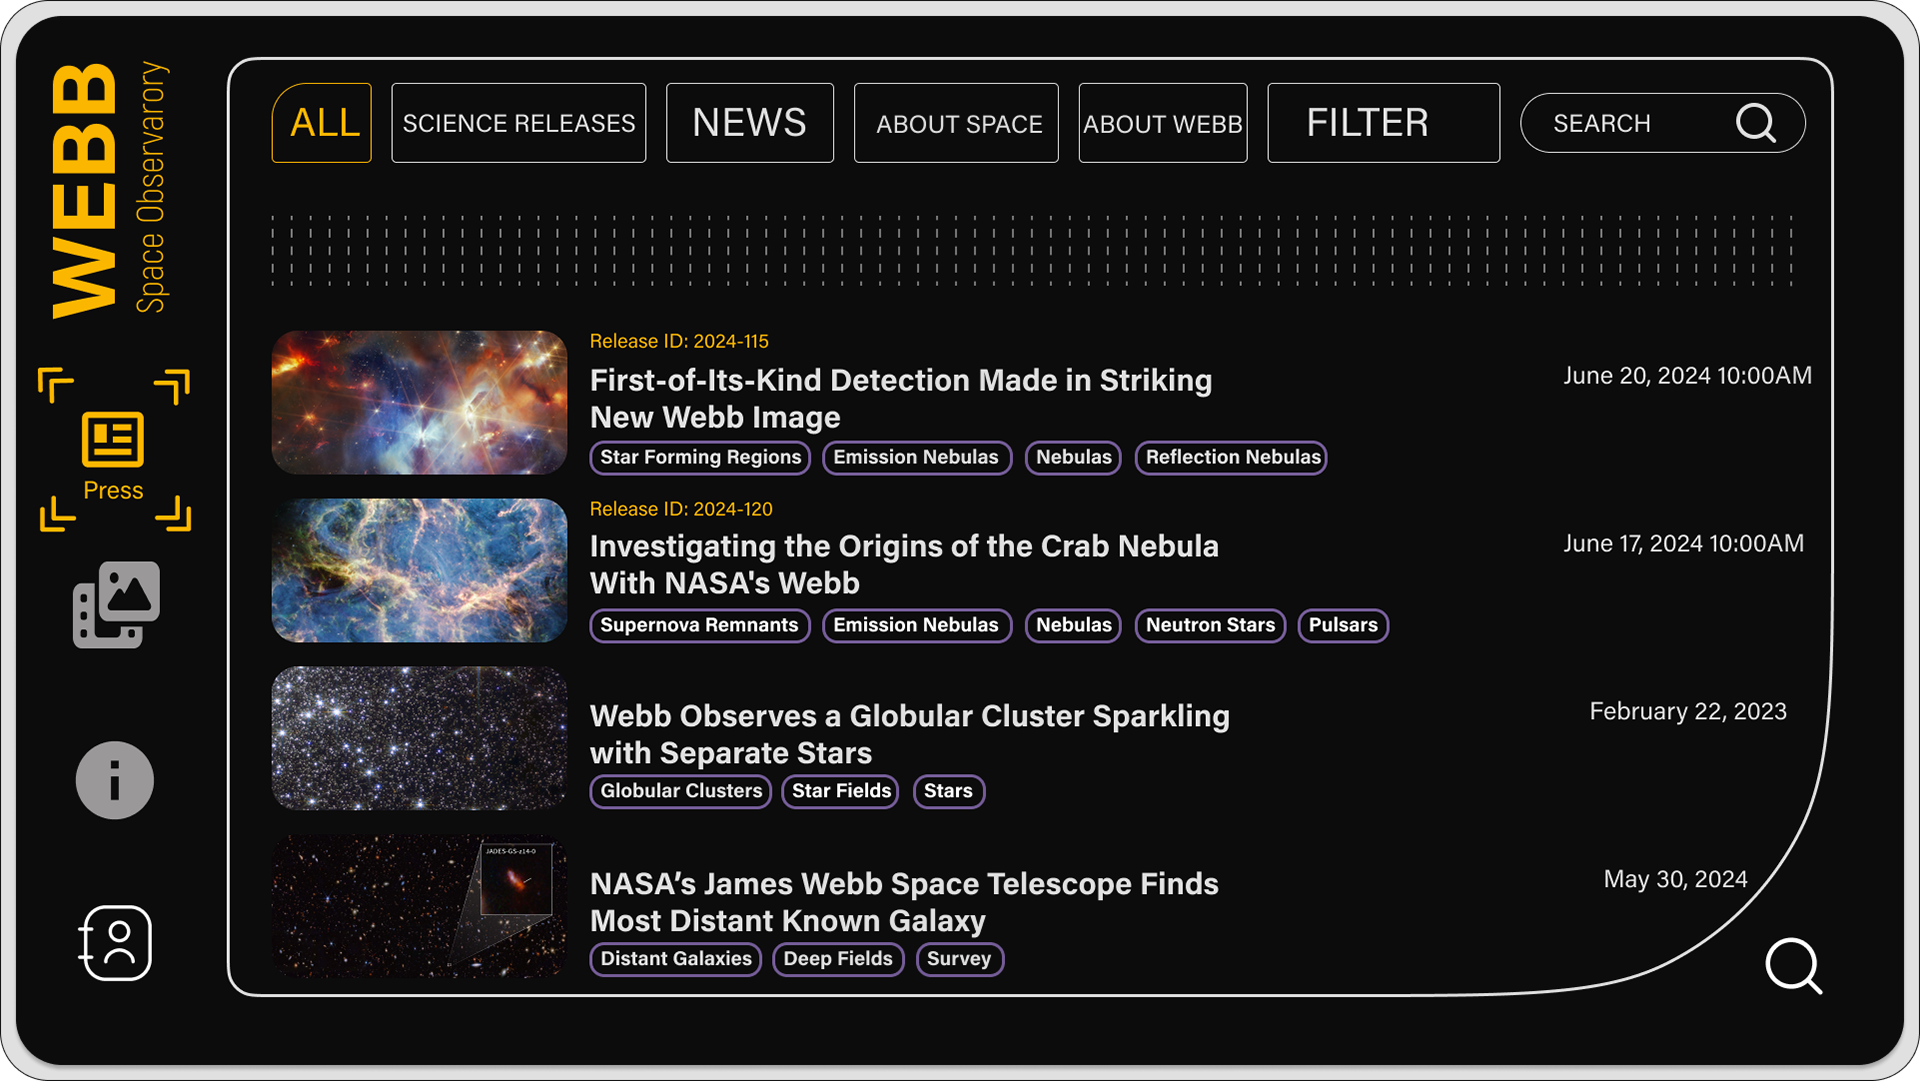Open the Press section newspaper icon
1920x1081 pixels.
(x=113, y=439)
